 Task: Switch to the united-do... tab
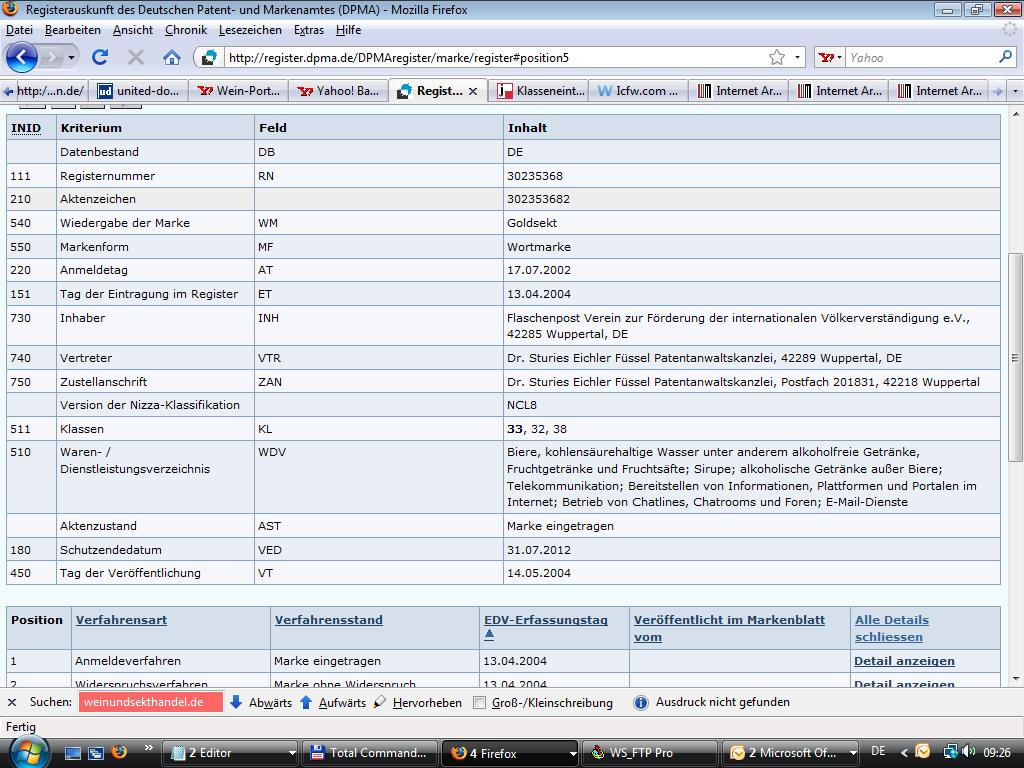pyautogui.click(x=138, y=91)
